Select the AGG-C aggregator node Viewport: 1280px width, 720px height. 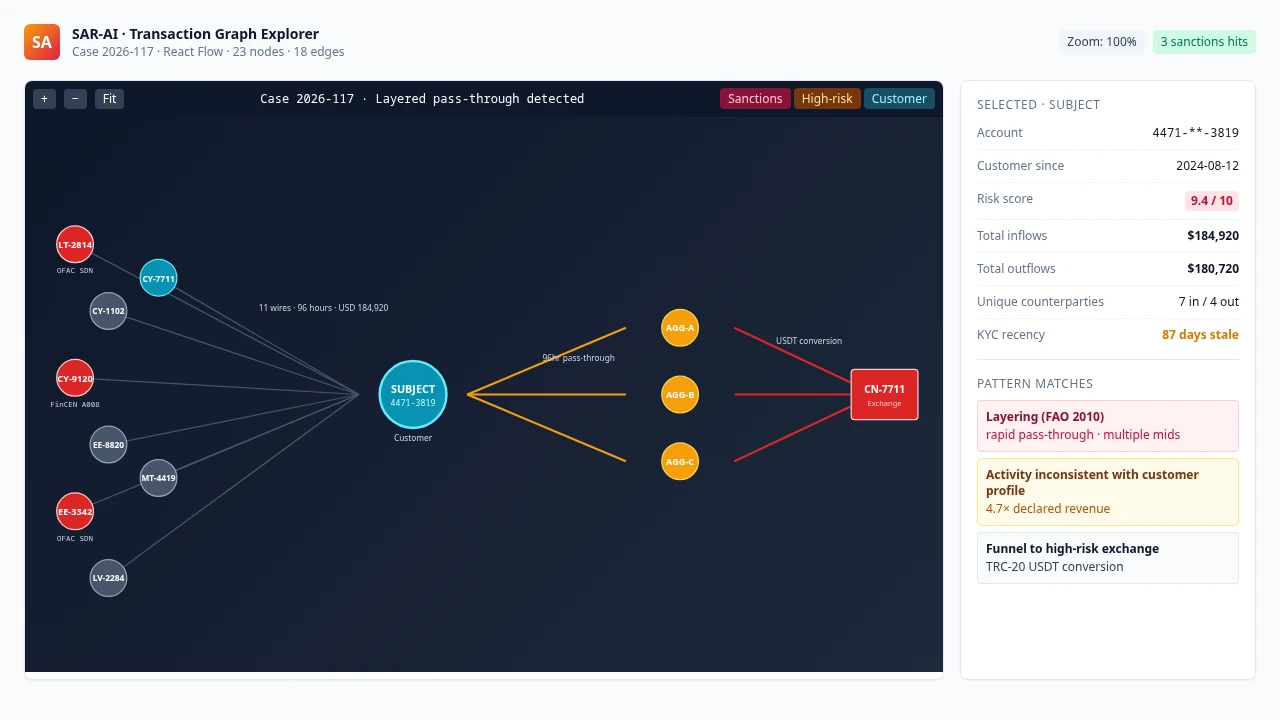click(x=680, y=462)
